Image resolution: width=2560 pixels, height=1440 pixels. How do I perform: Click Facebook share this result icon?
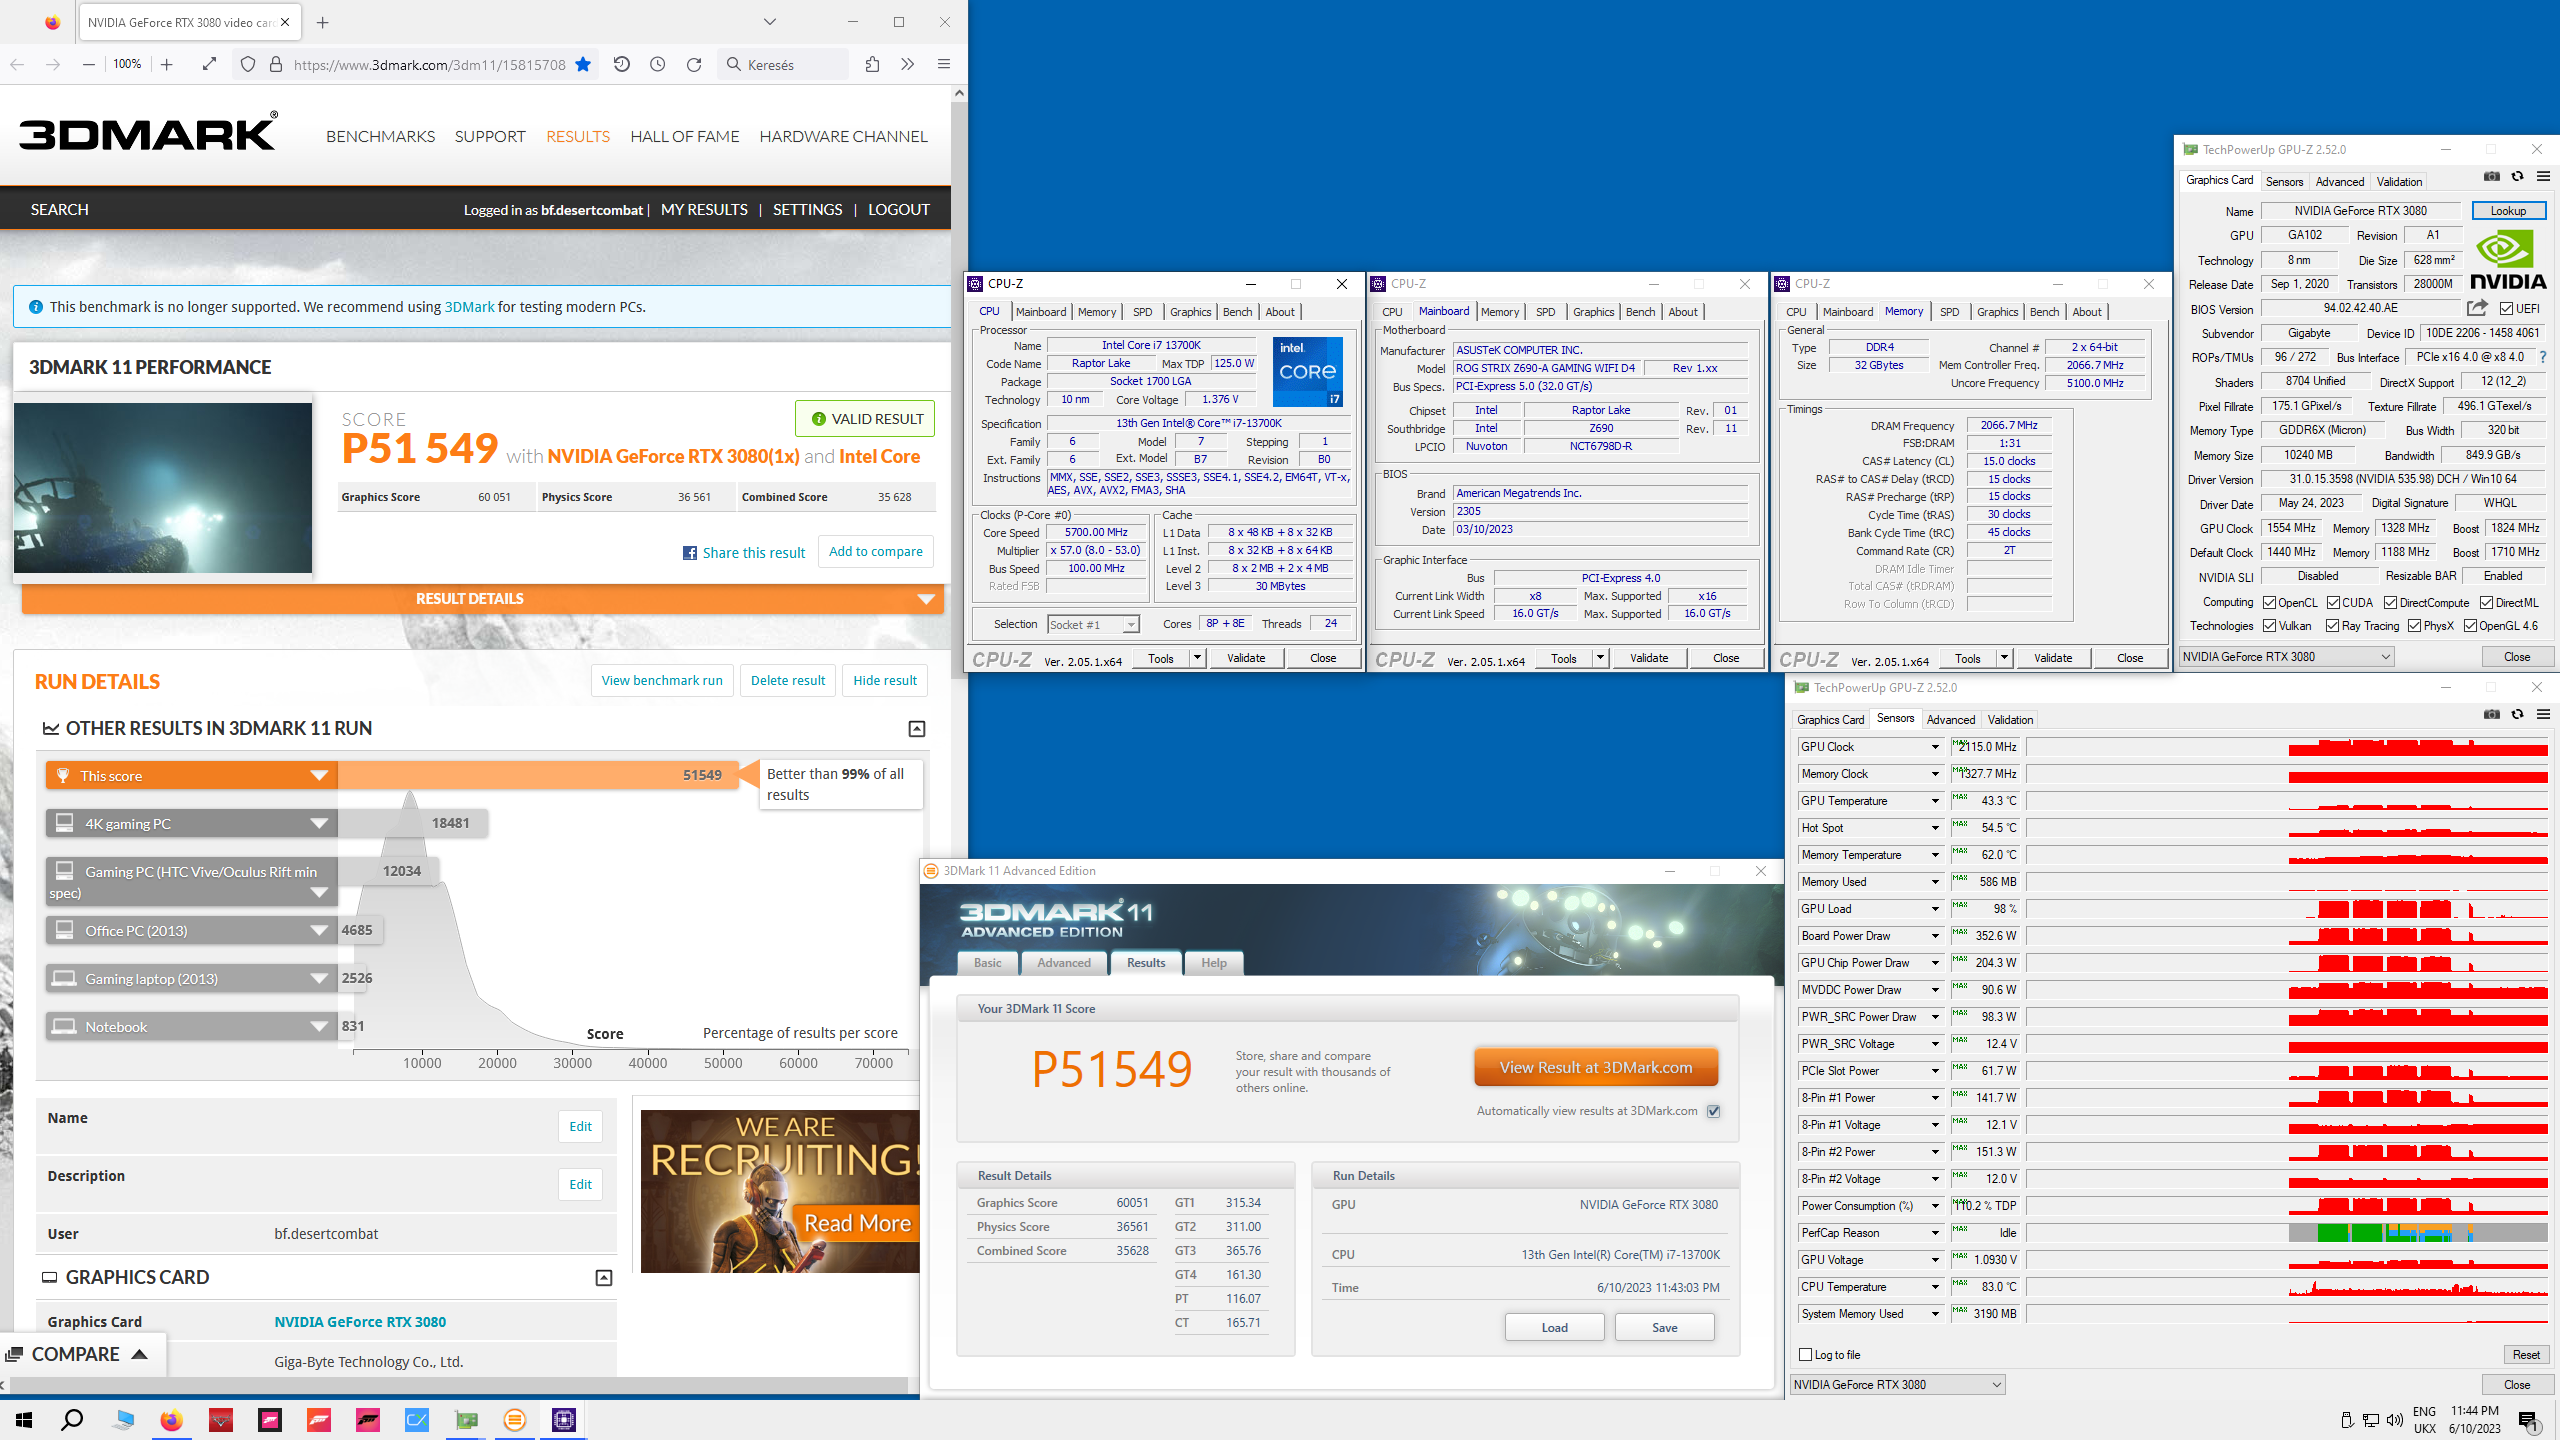690,553
